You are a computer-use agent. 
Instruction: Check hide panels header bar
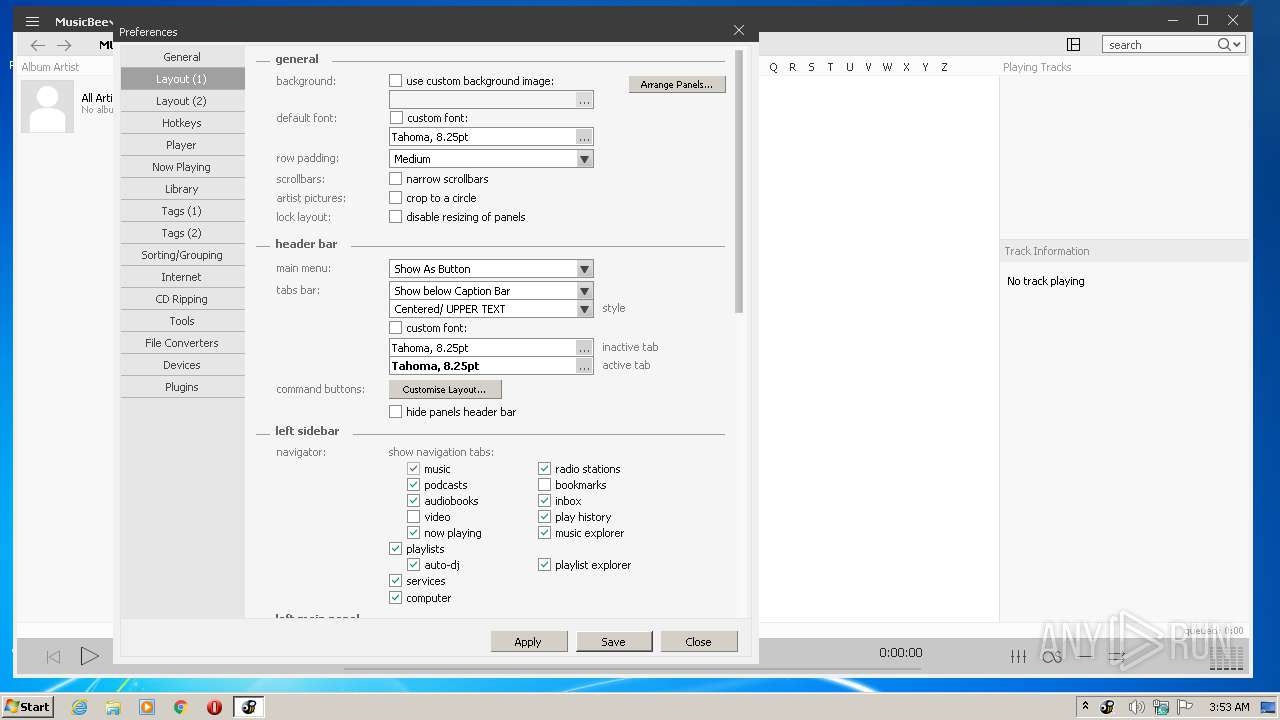click(396, 412)
